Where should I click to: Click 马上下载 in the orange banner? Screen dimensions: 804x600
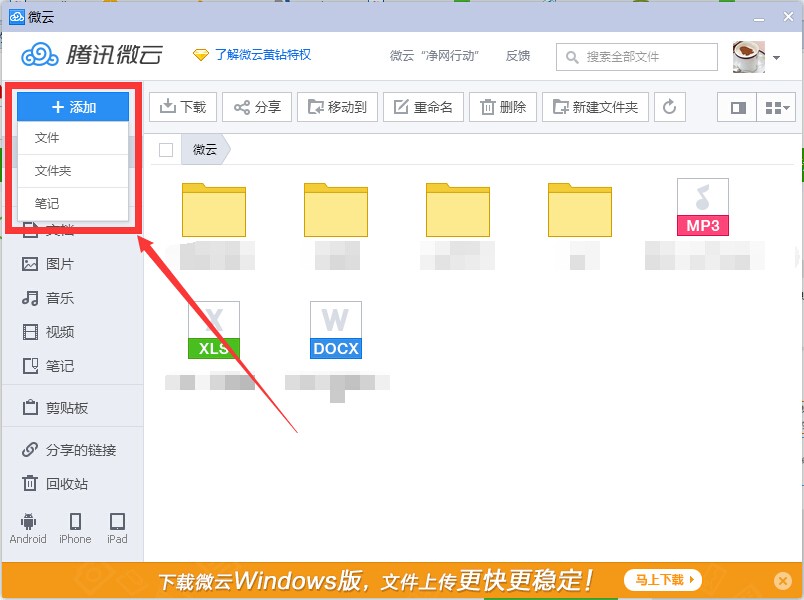(663, 580)
